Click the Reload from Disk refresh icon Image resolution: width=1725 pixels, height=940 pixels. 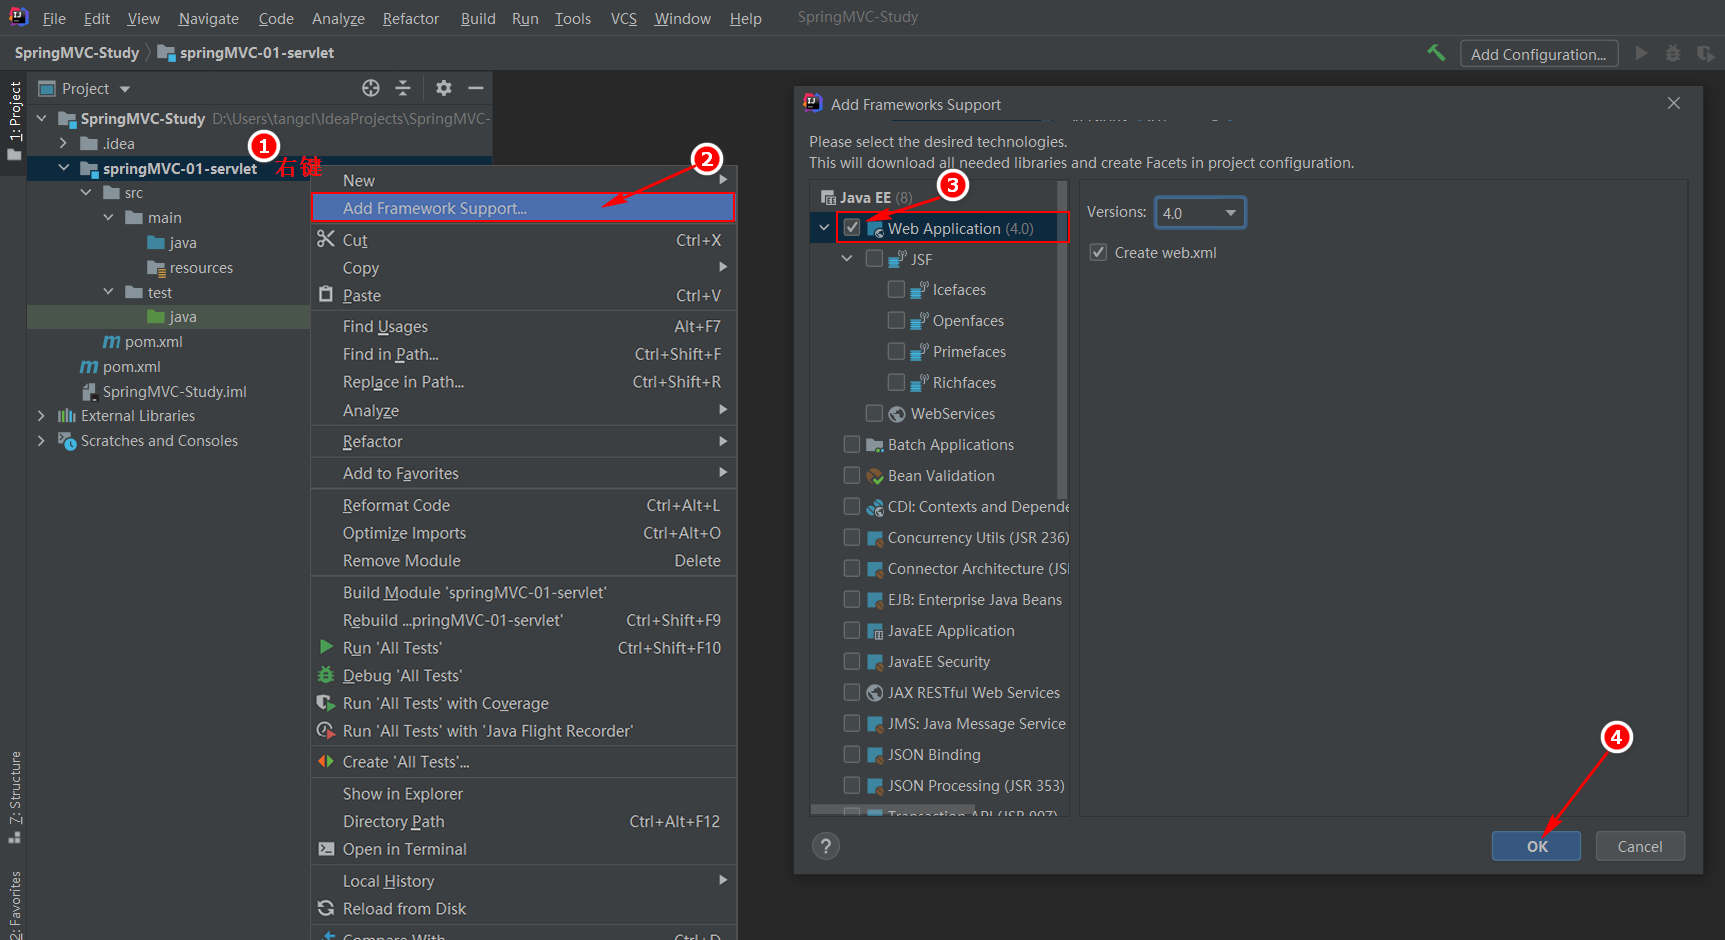click(326, 908)
